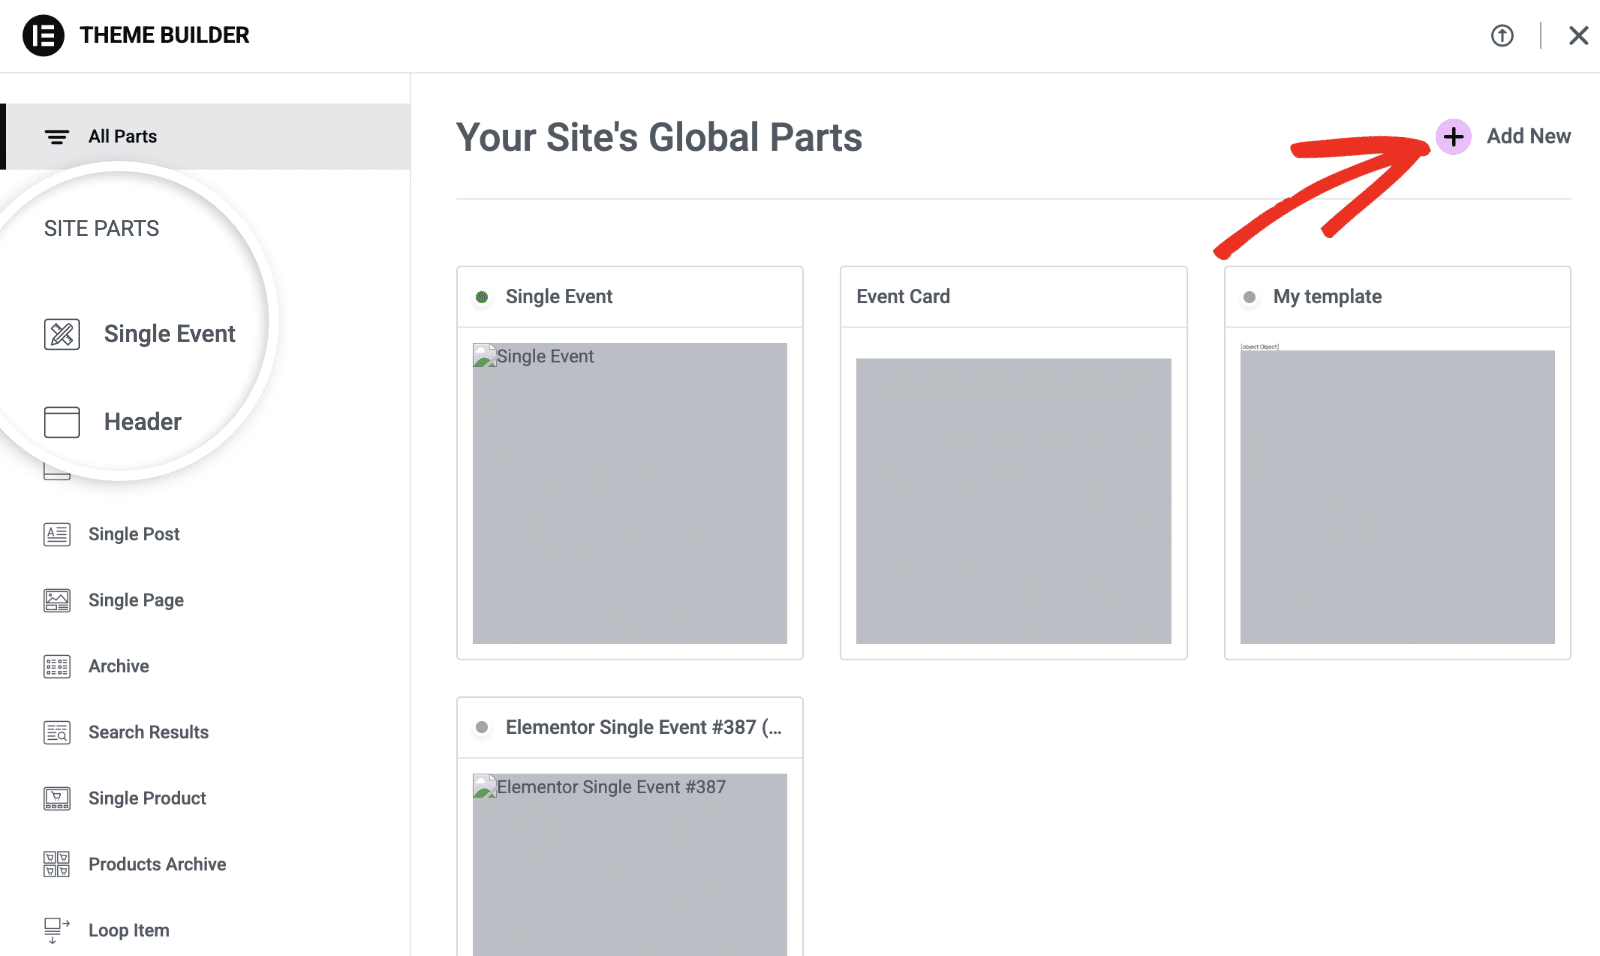Click the Single Event sidebar icon
The height and width of the screenshot is (956, 1600).
click(62, 334)
